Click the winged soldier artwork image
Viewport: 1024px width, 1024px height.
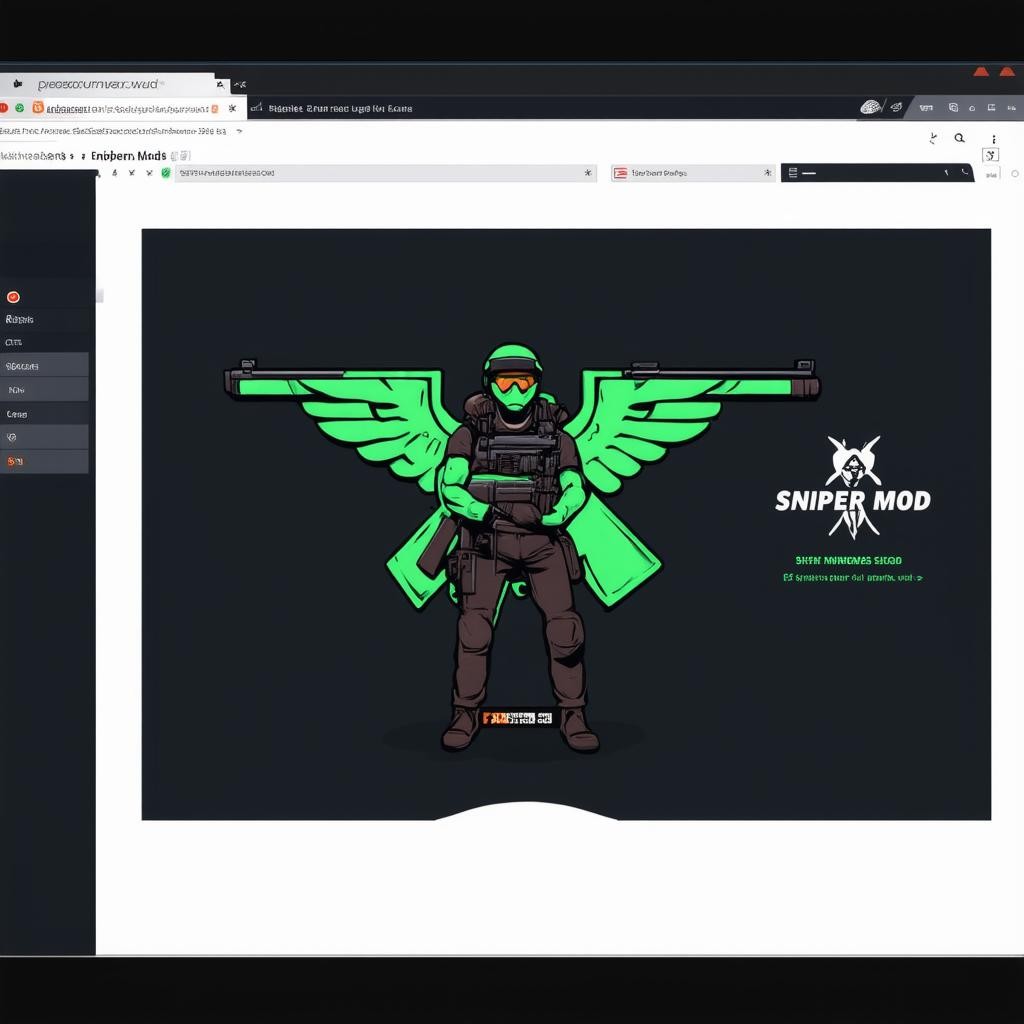[520, 520]
